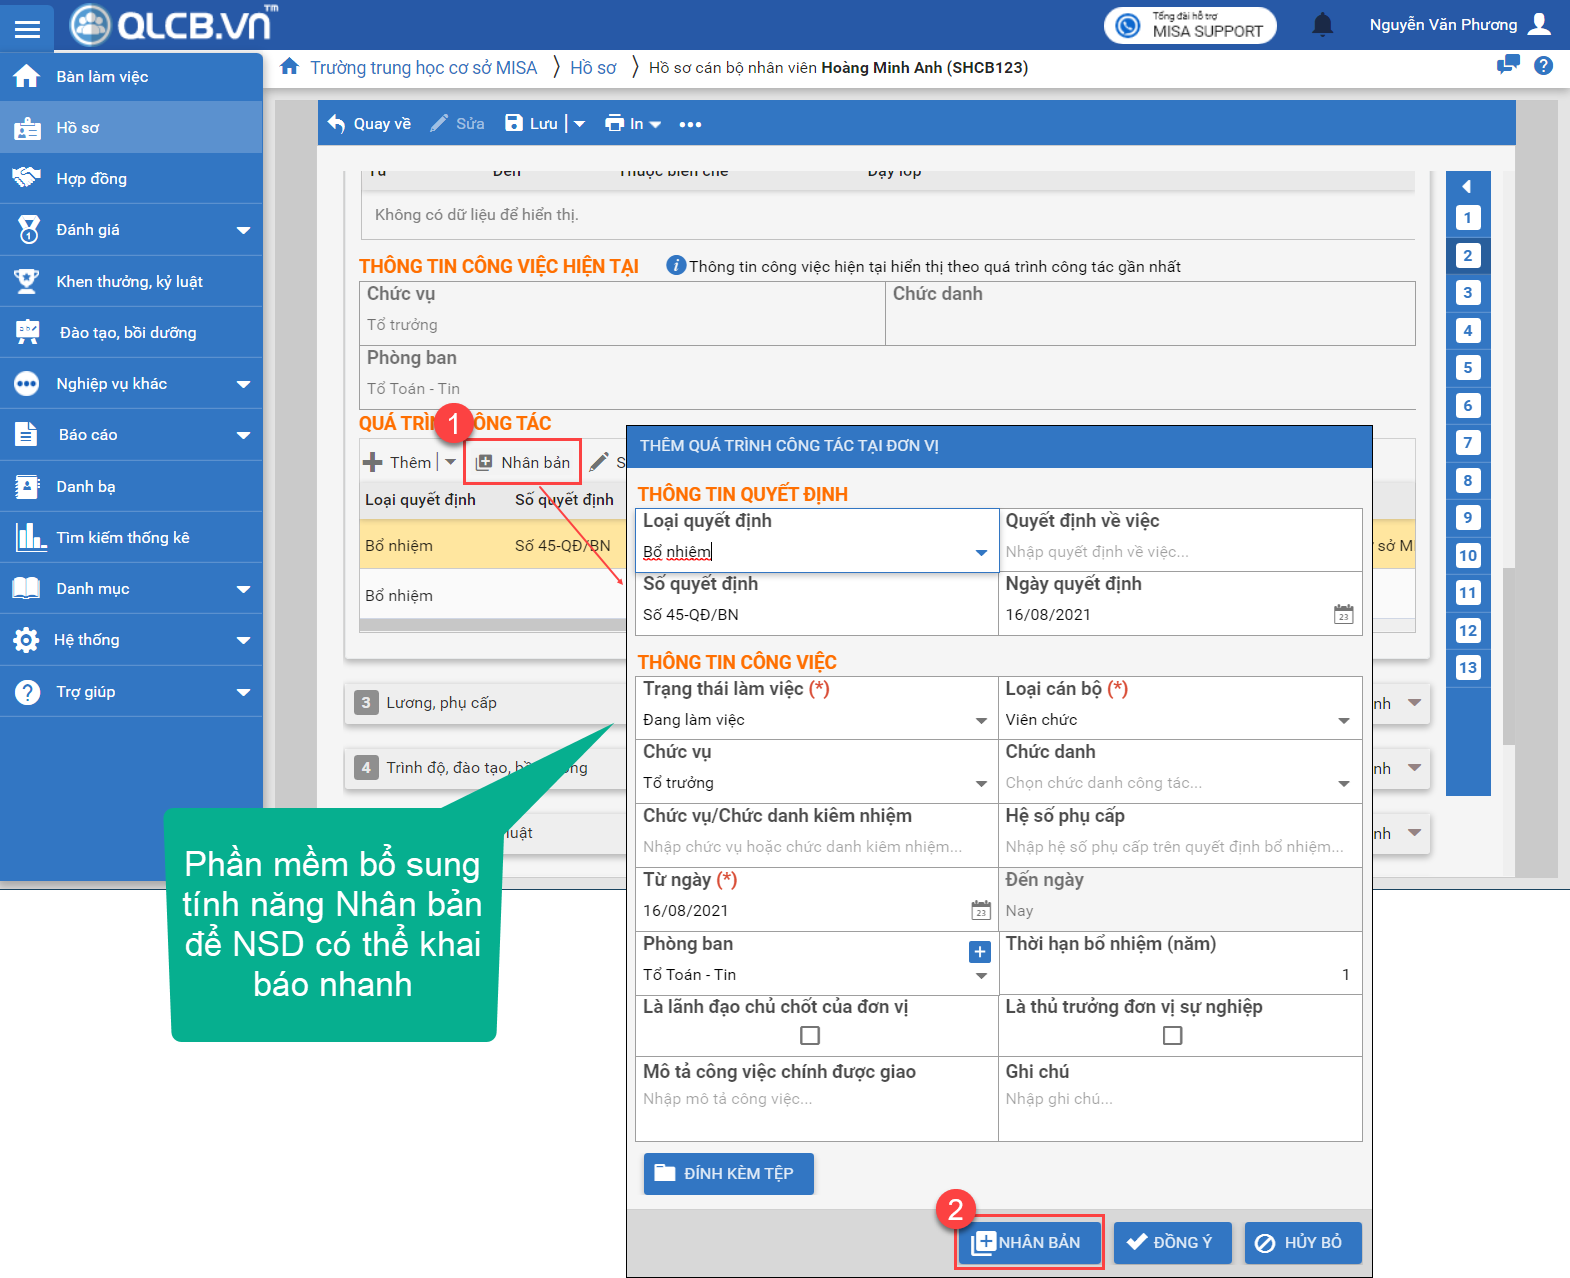The image size is (1570, 1278).
Task: Click the Số quyết định input field
Action: pyautogui.click(x=815, y=615)
